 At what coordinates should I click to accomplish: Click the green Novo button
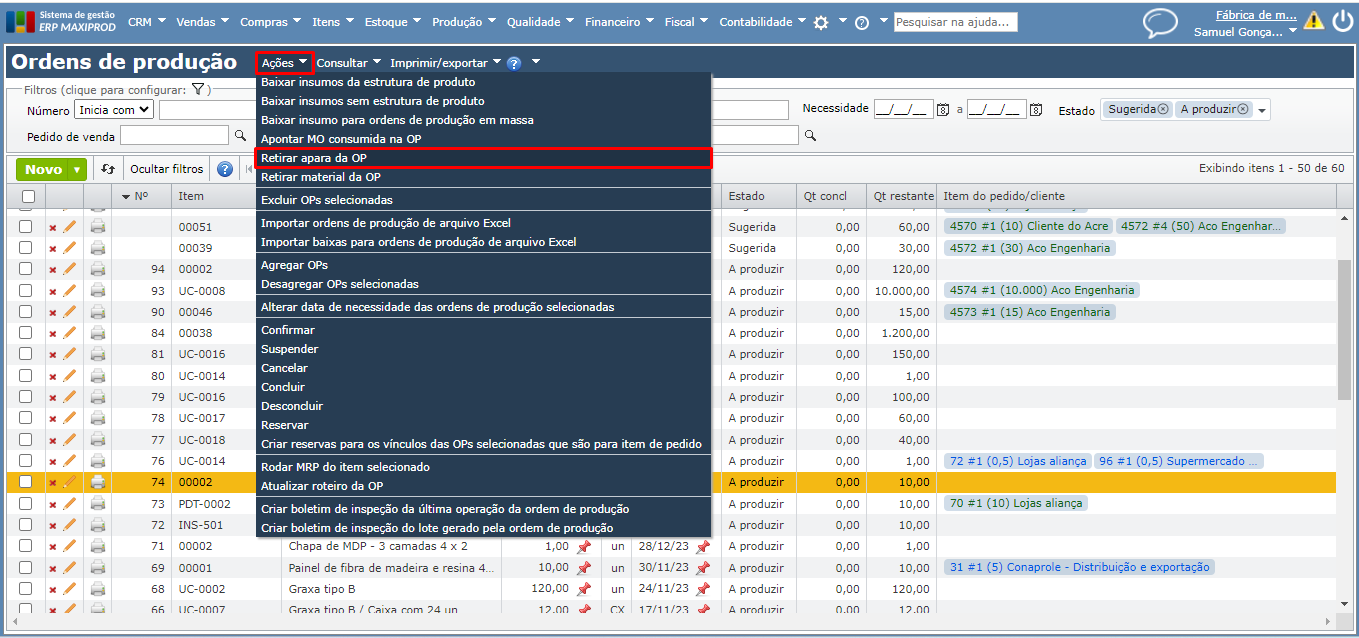coord(43,170)
